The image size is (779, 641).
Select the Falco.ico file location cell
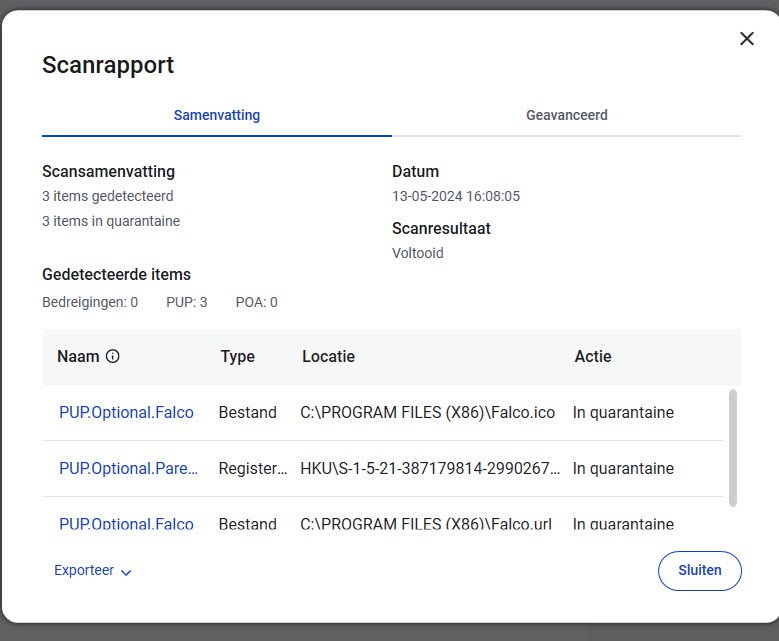tap(427, 412)
